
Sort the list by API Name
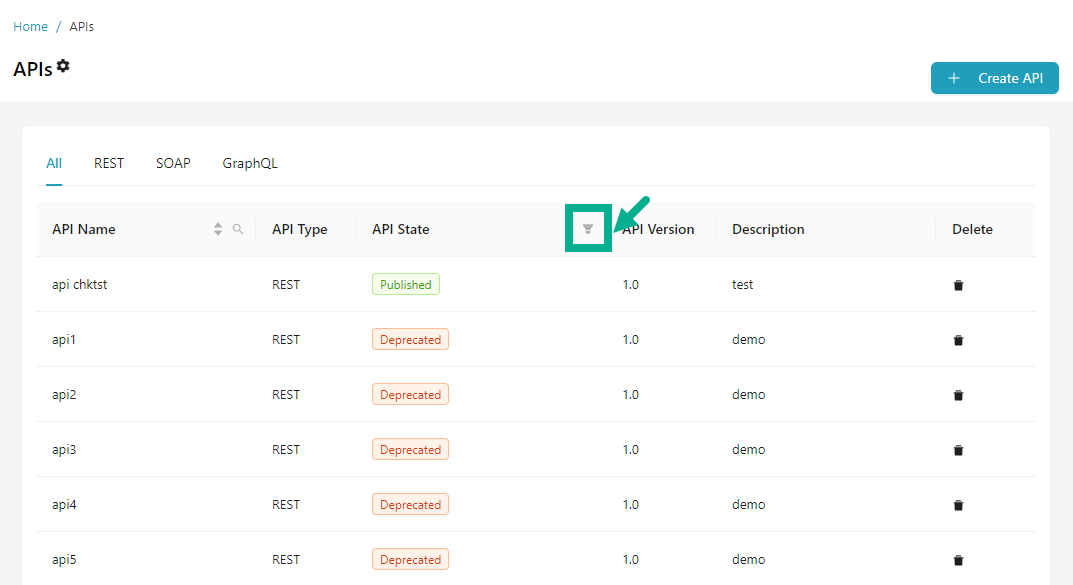(218, 229)
